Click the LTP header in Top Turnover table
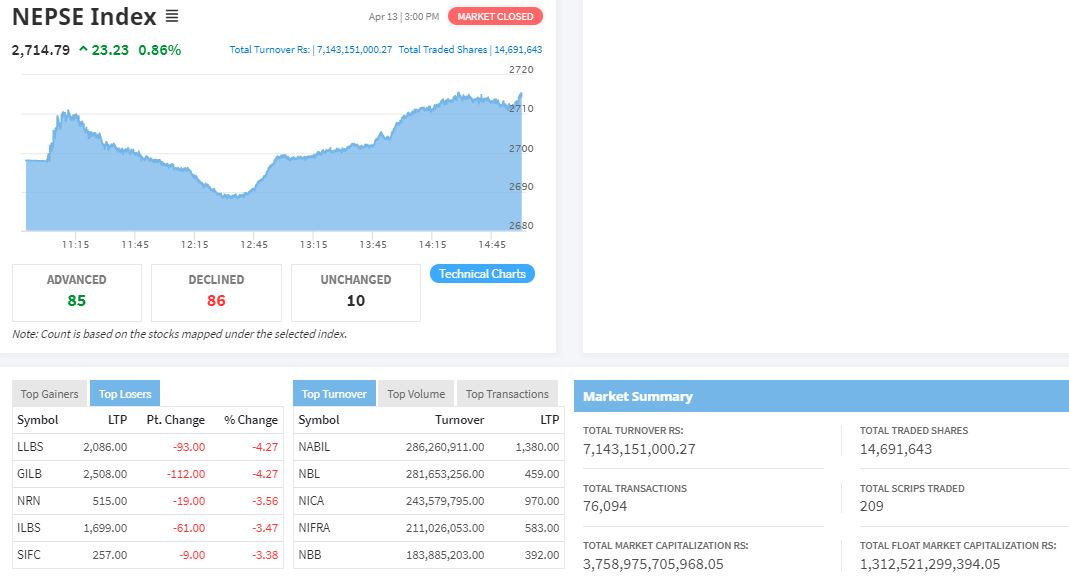Screen dimensions: 1069x579 549,419
